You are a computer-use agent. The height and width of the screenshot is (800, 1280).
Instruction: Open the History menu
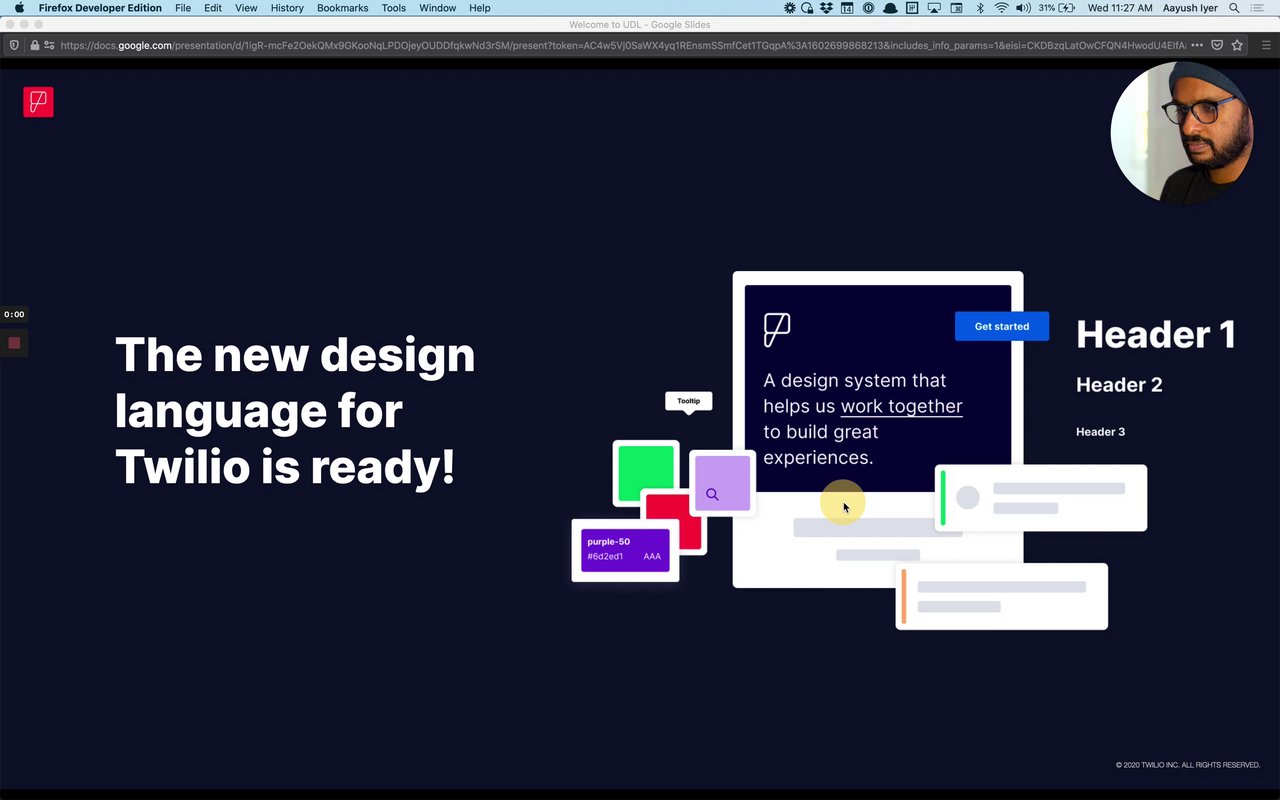click(287, 8)
